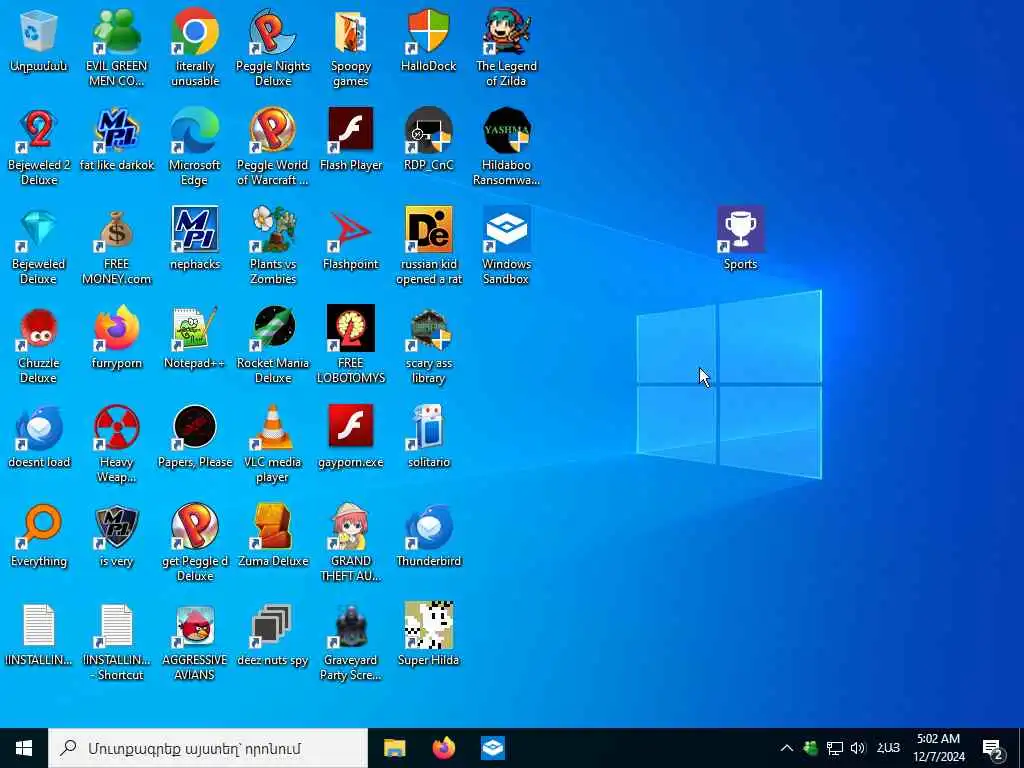
Task: Open the Spoopy games folder
Action: 351,47
